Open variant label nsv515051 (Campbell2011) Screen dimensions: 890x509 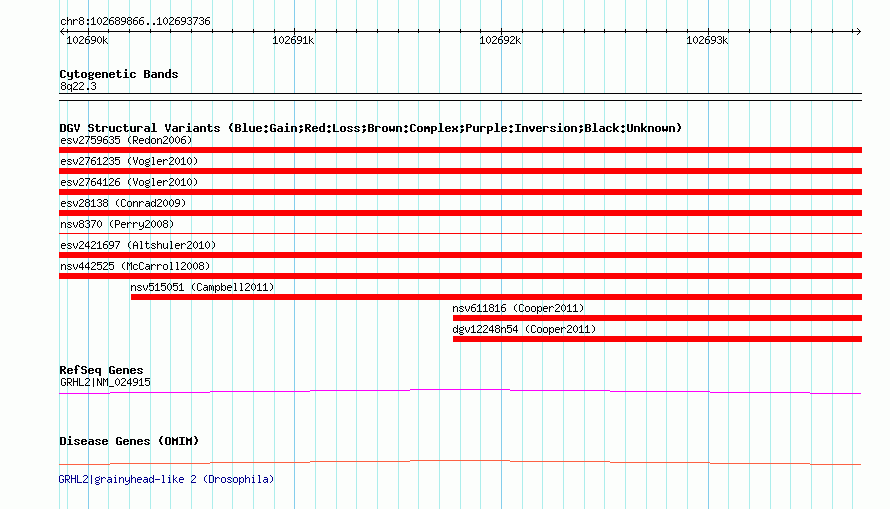202,287
